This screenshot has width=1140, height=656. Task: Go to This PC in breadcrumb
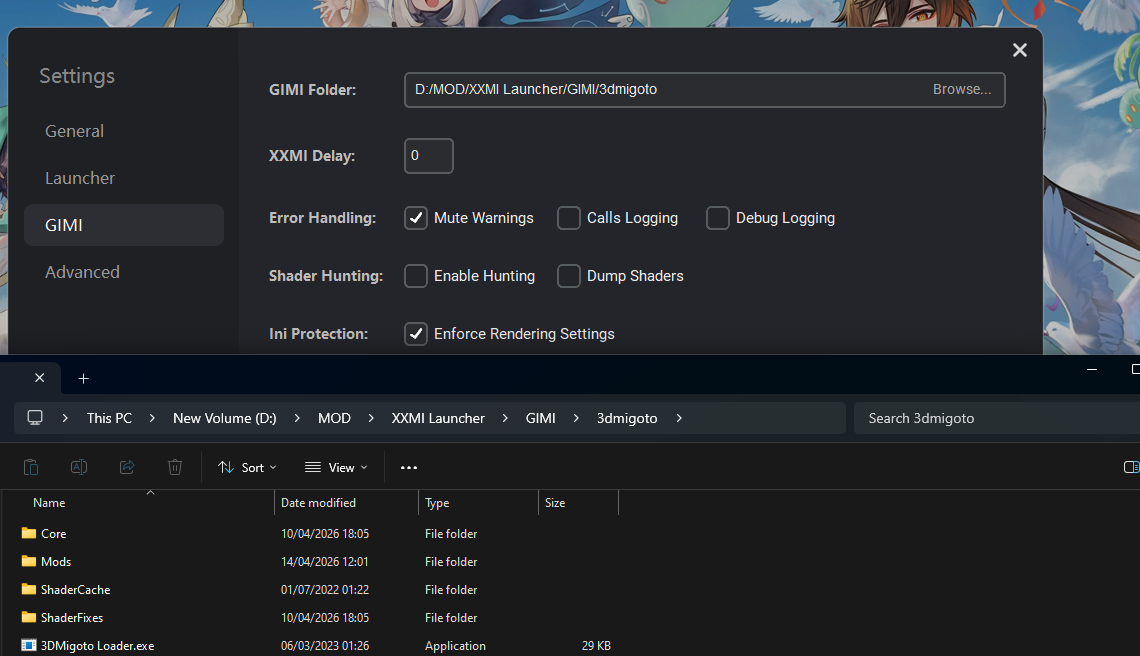pos(109,418)
